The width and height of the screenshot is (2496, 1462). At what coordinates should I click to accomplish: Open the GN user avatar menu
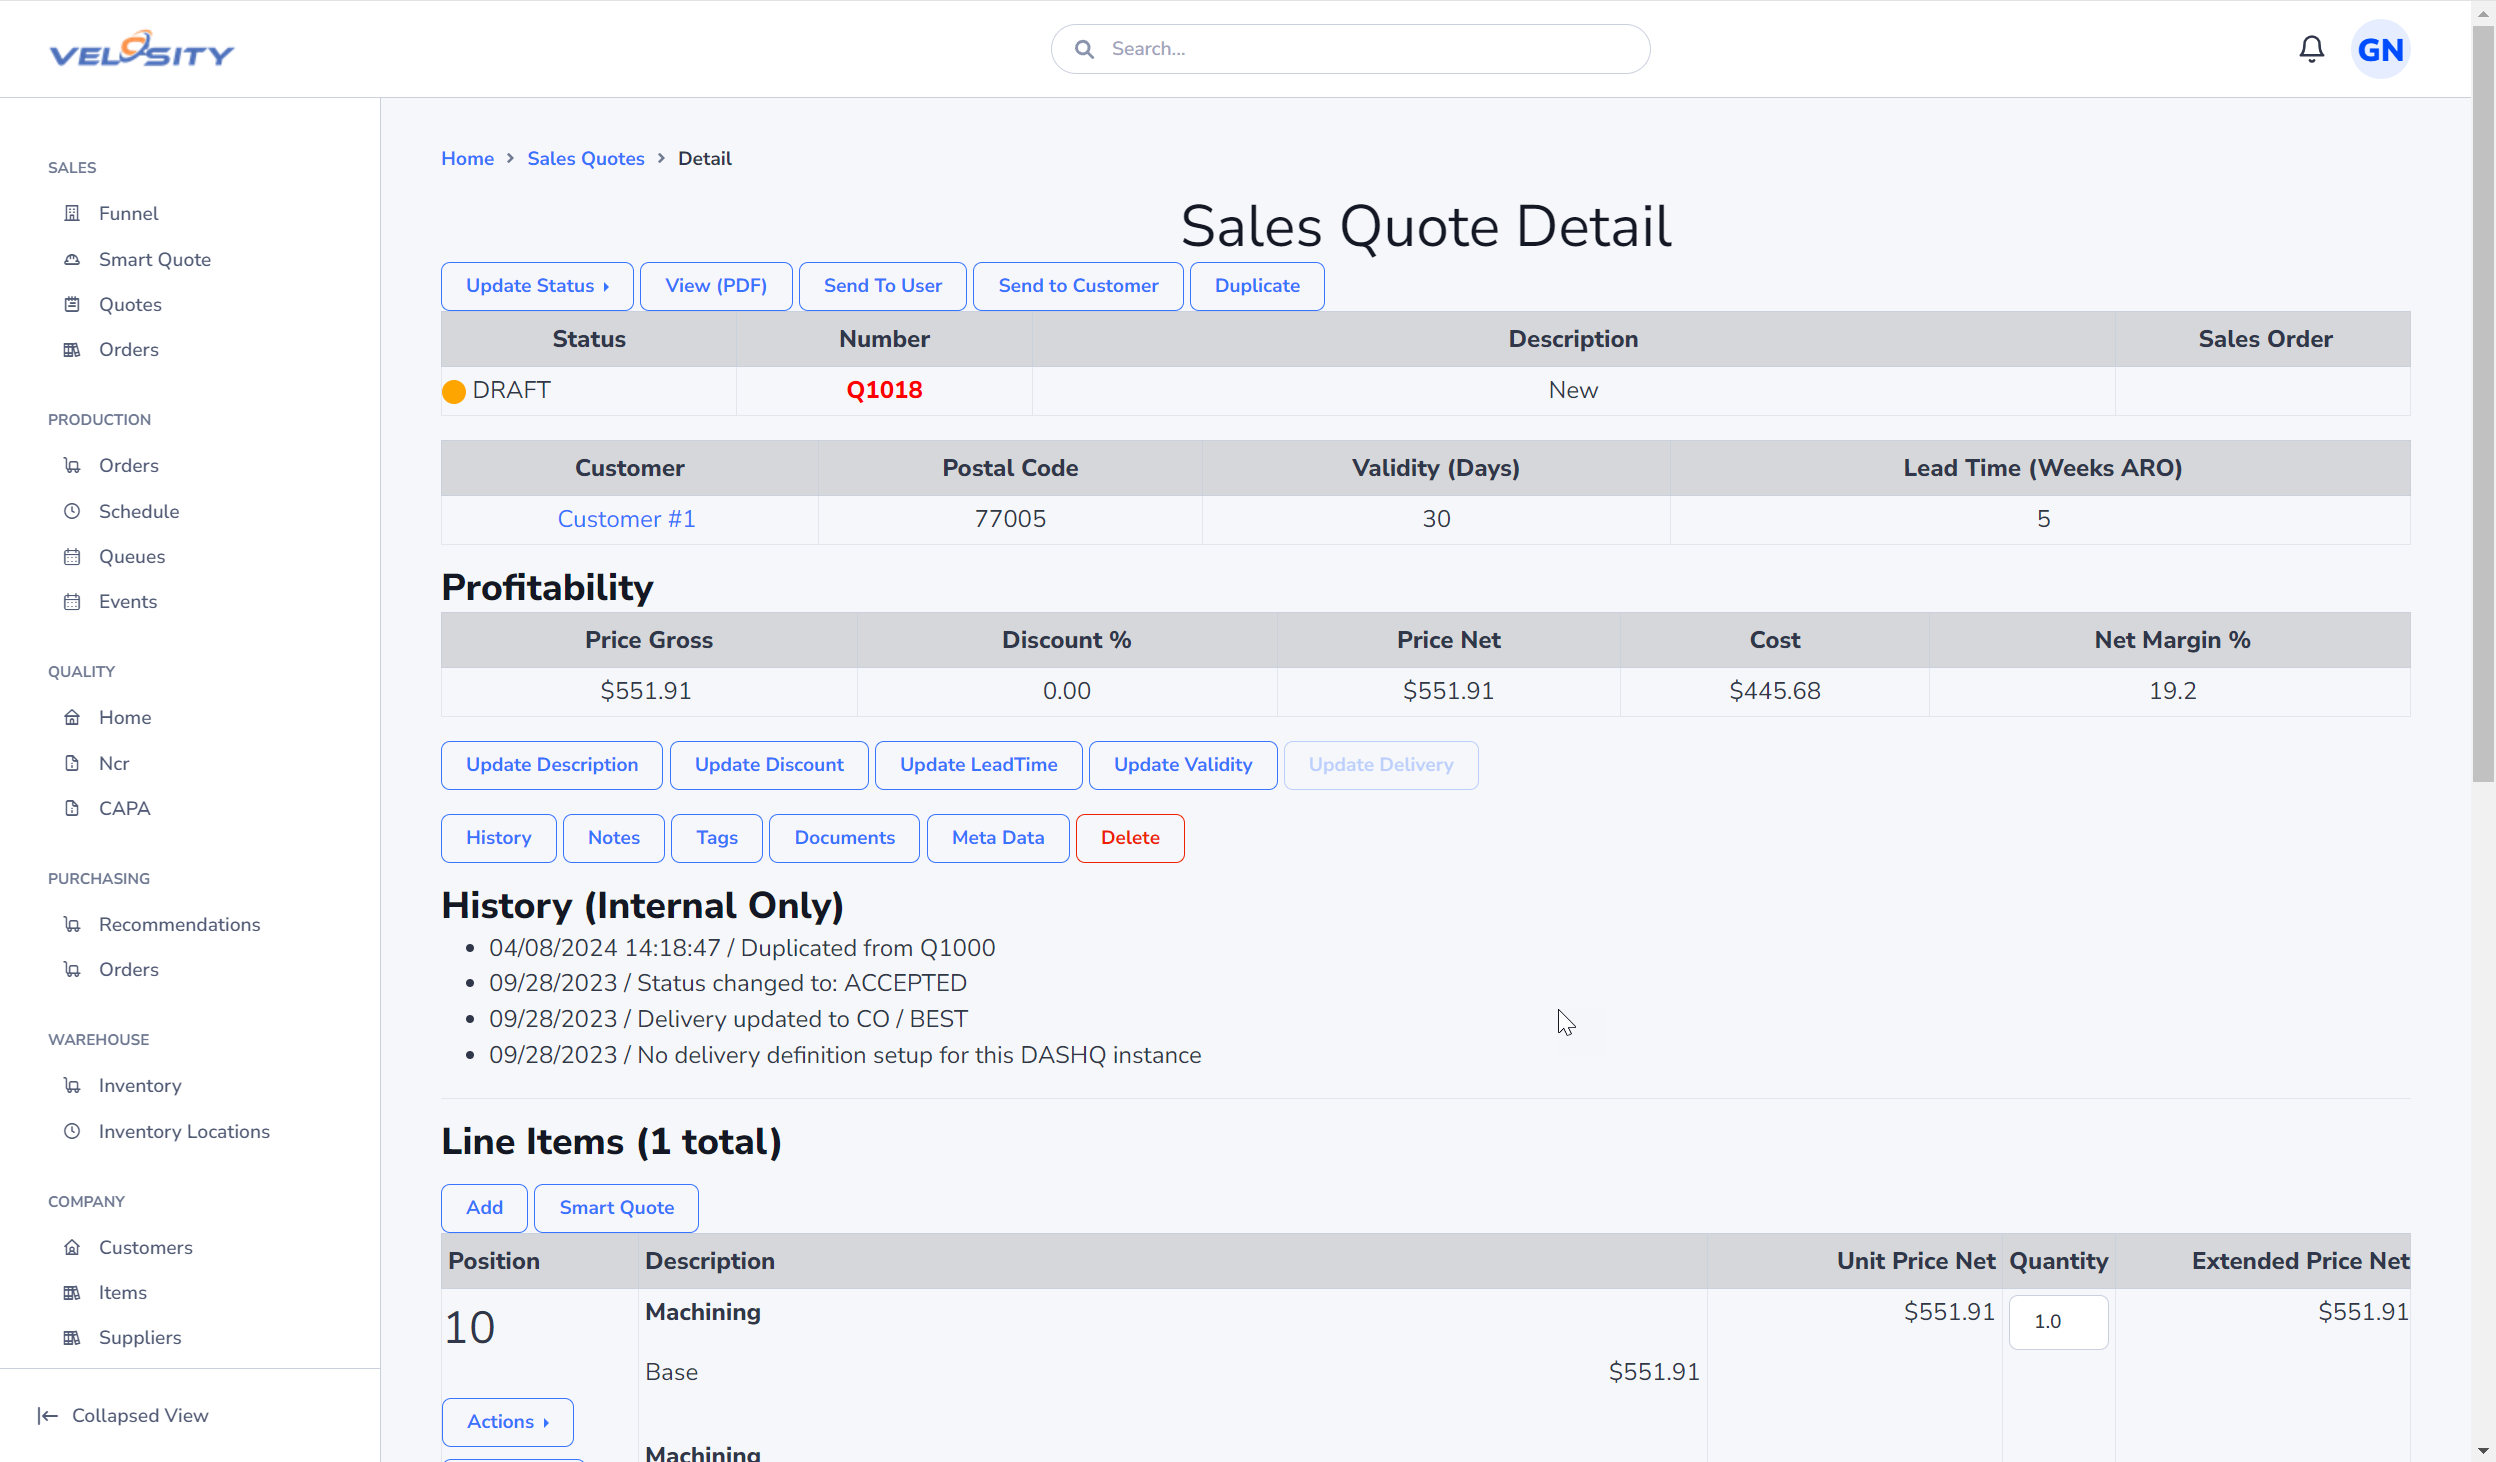point(2380,49)
